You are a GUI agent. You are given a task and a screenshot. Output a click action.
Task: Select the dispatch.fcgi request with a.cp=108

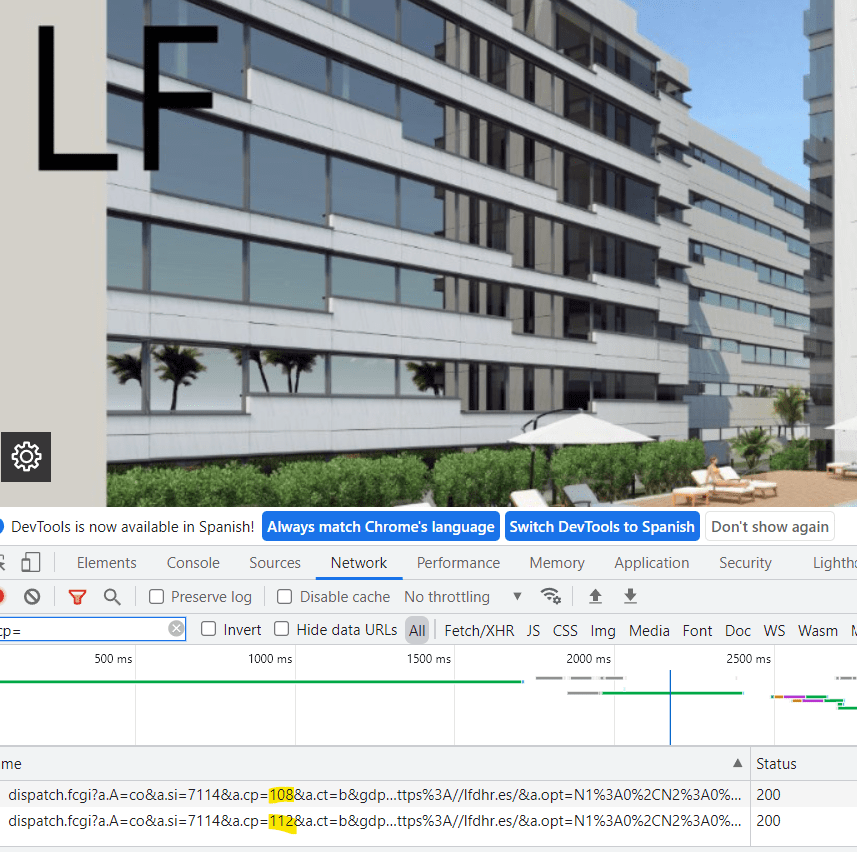[374, 794]
